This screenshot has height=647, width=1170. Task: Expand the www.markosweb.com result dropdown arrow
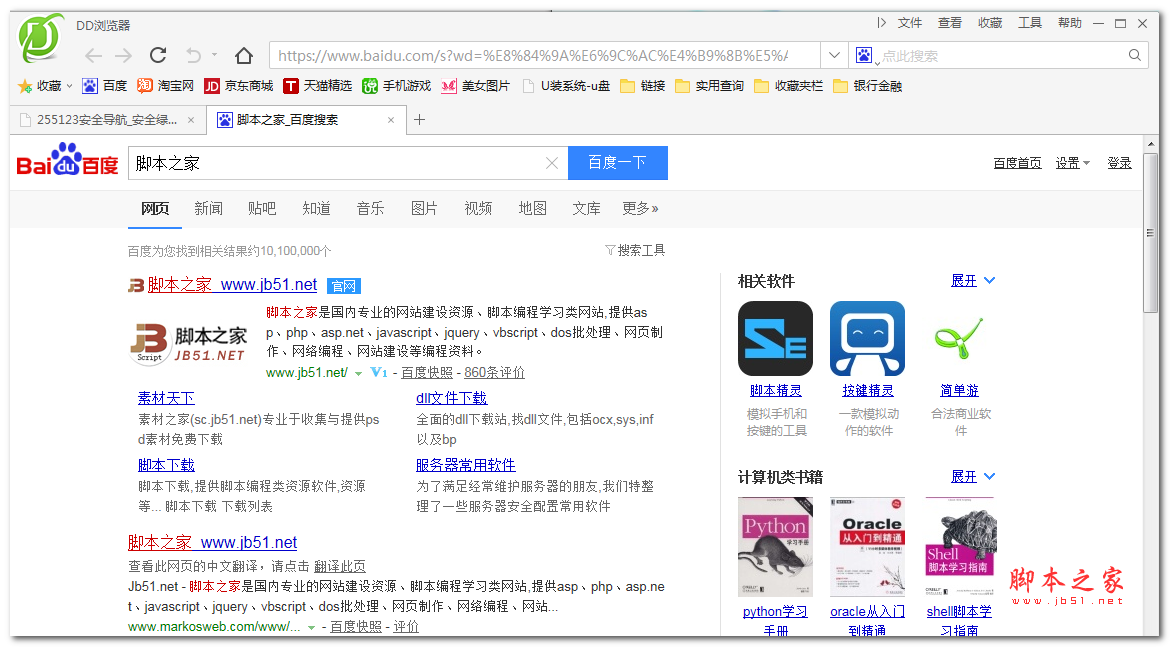pyautogui.click(x=311, y=628)
